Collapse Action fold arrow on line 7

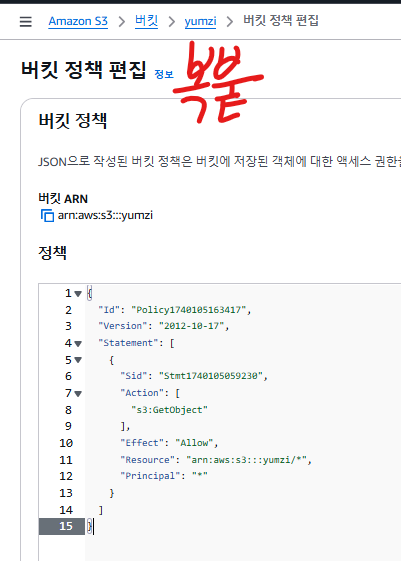click(x=78, y=394)
